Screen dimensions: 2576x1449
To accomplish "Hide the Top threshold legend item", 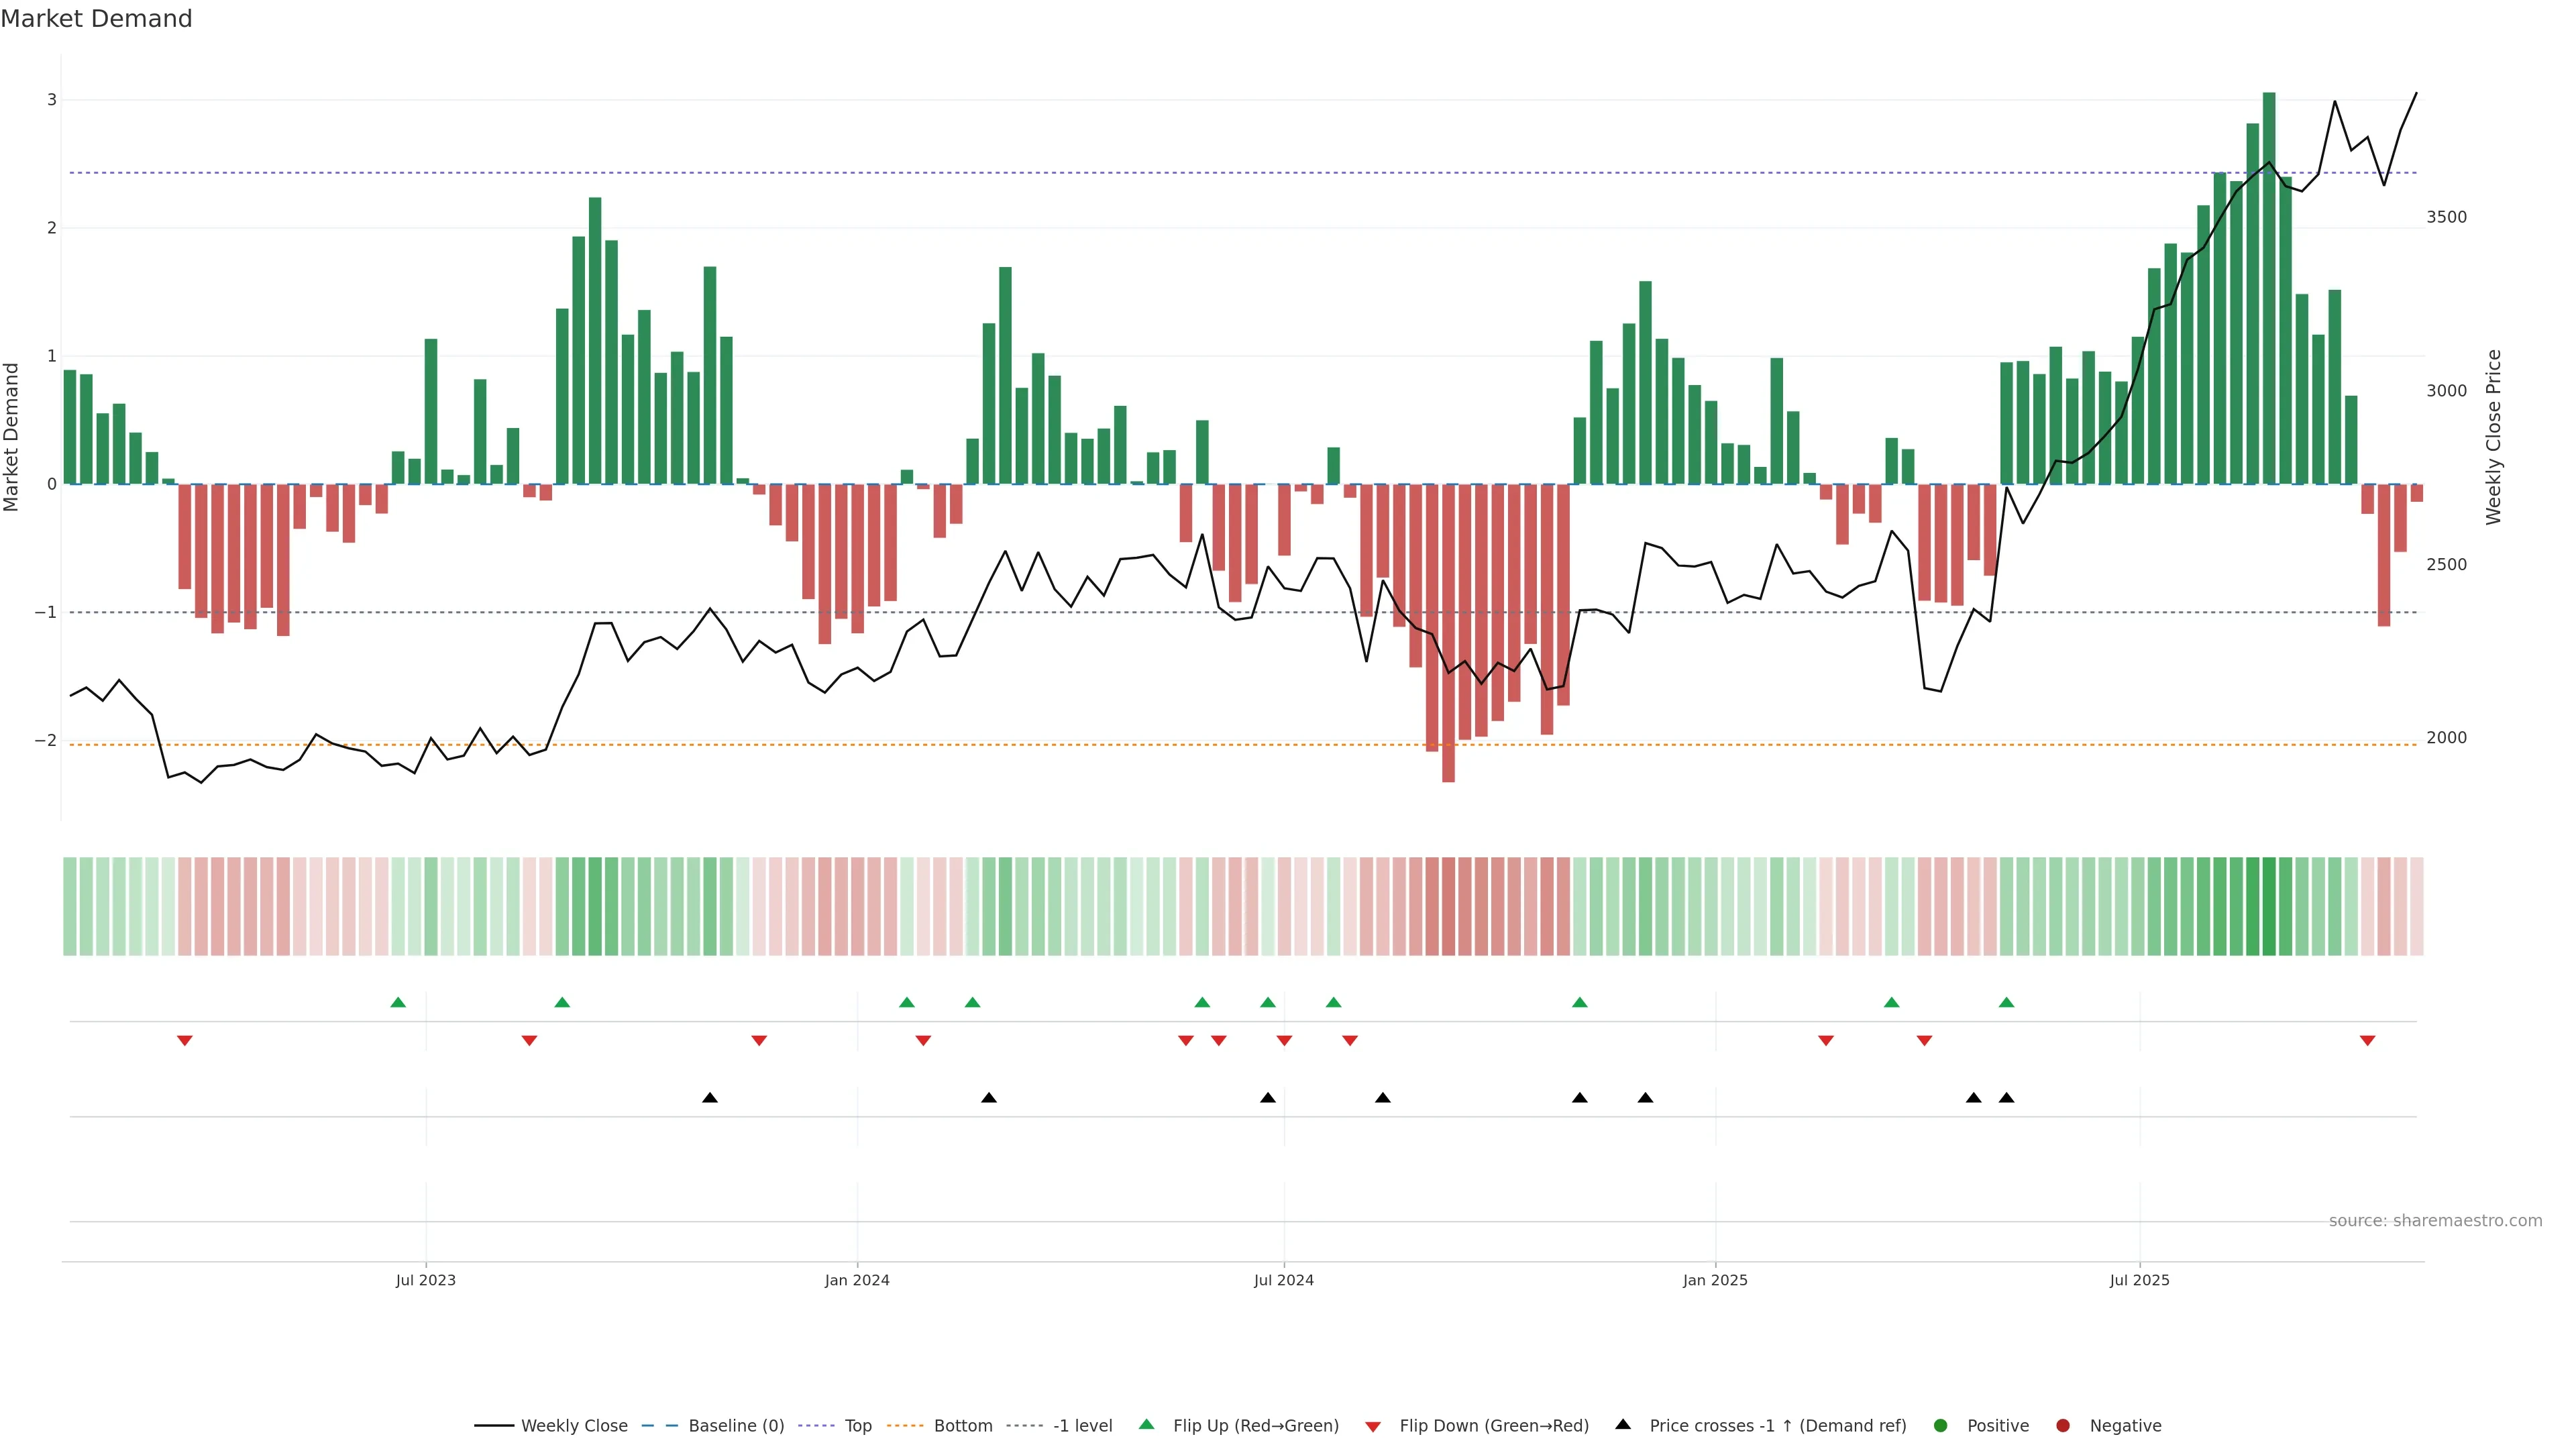I will click(x=857, y=1425).
